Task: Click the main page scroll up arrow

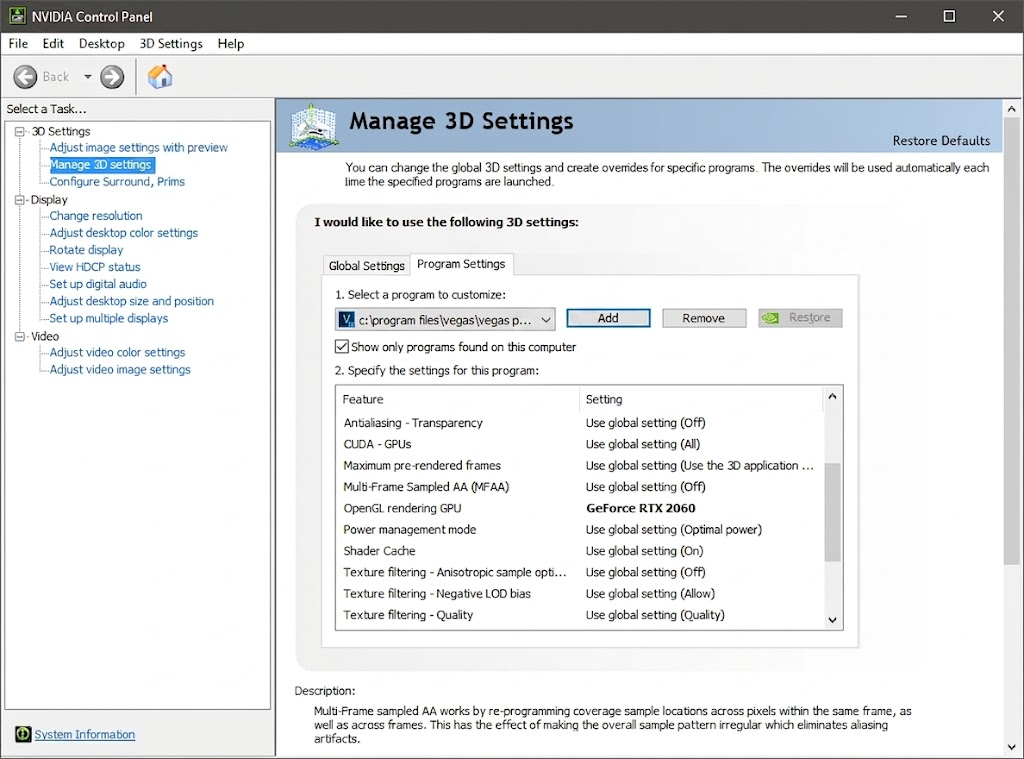Action: coord(1012,109)
